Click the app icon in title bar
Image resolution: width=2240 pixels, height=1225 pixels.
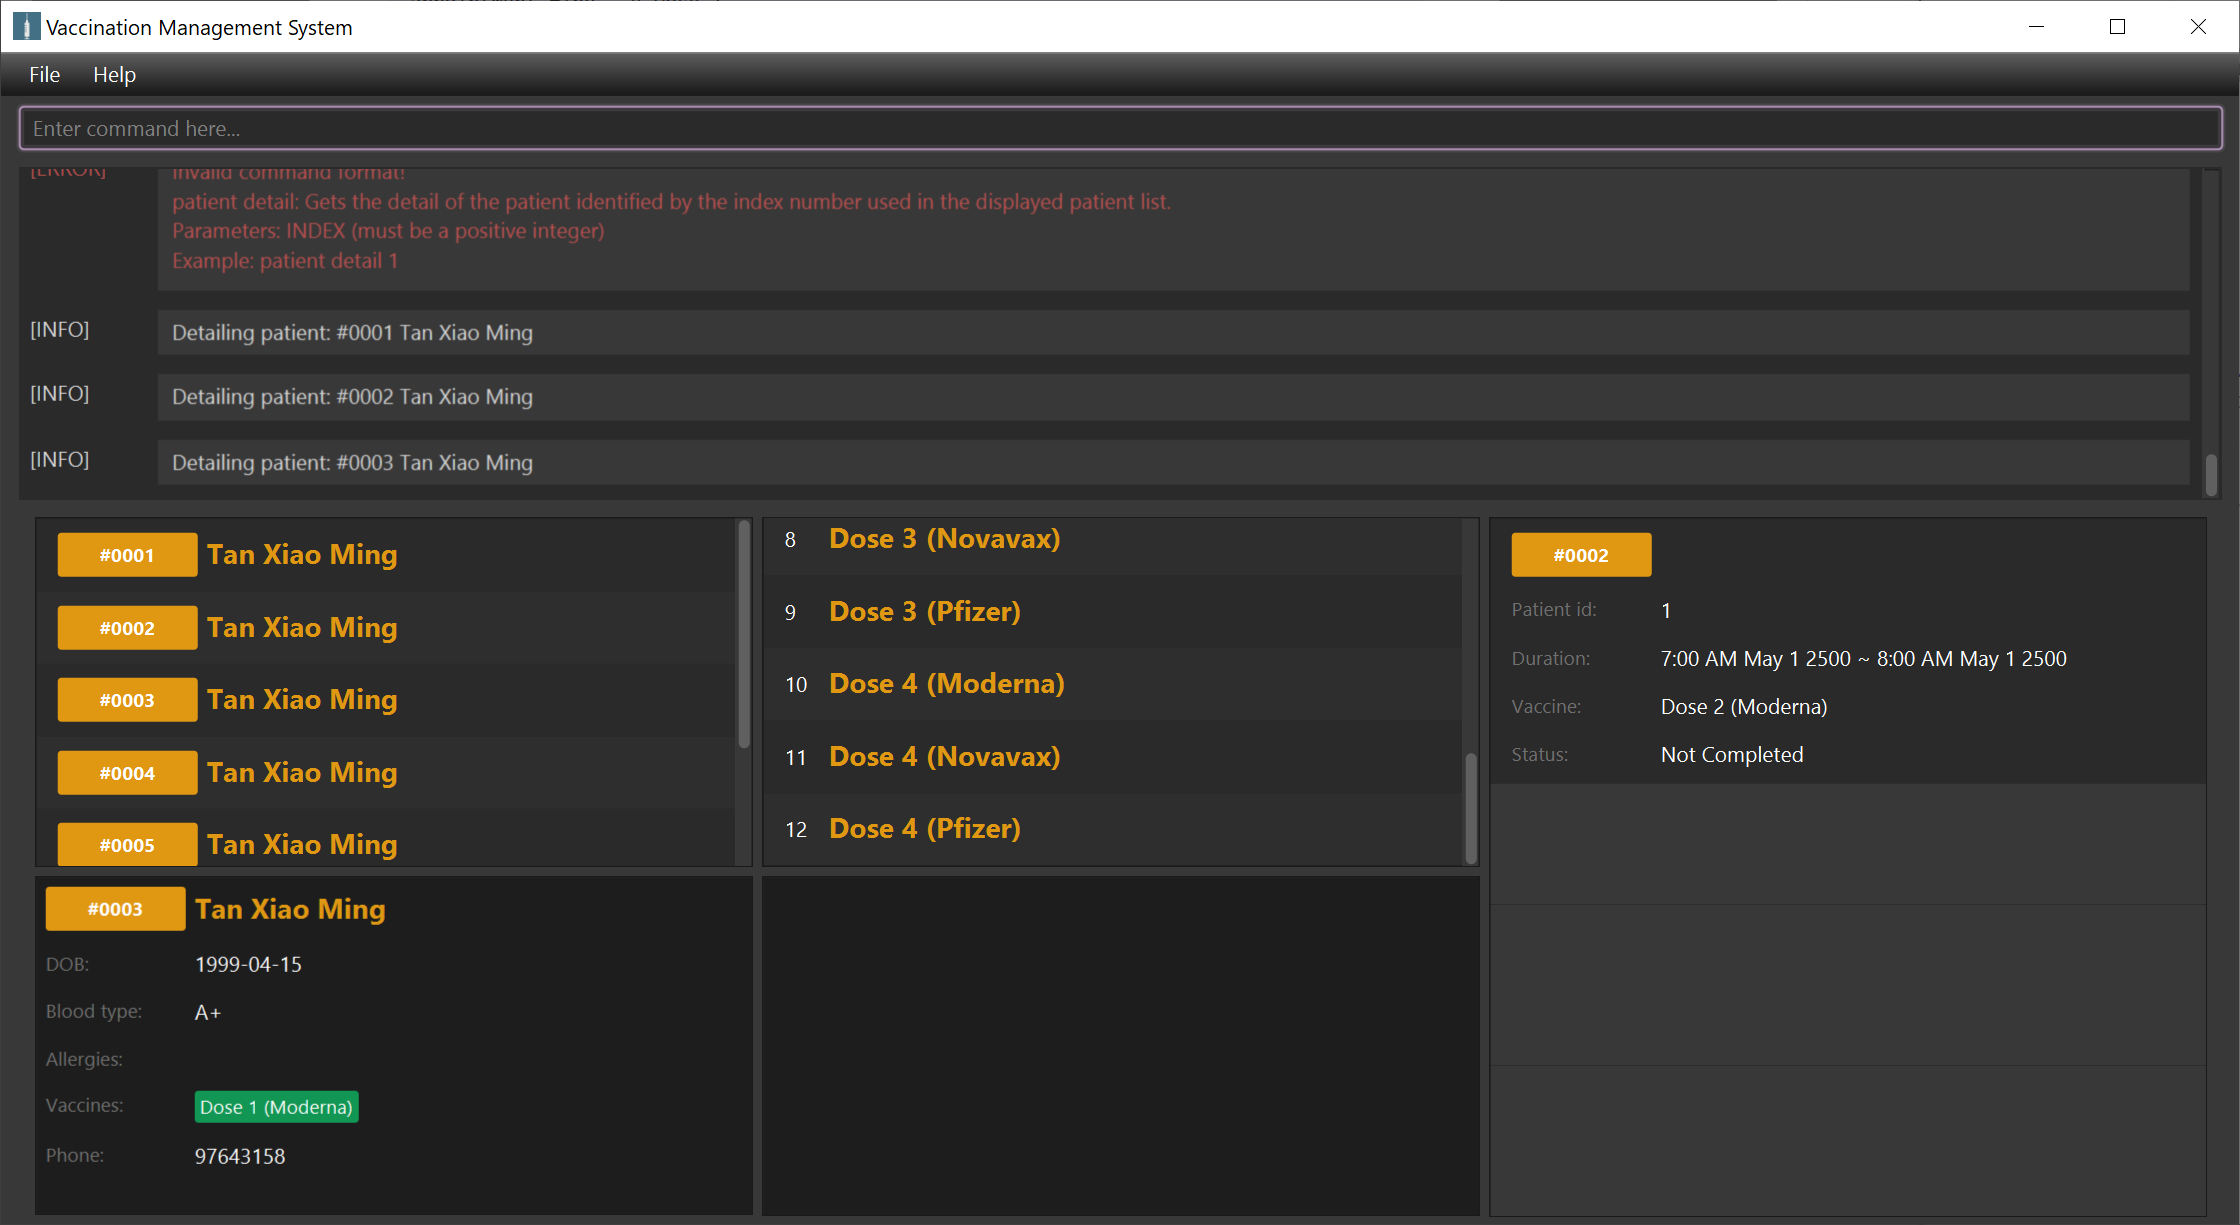coord(26,27)
